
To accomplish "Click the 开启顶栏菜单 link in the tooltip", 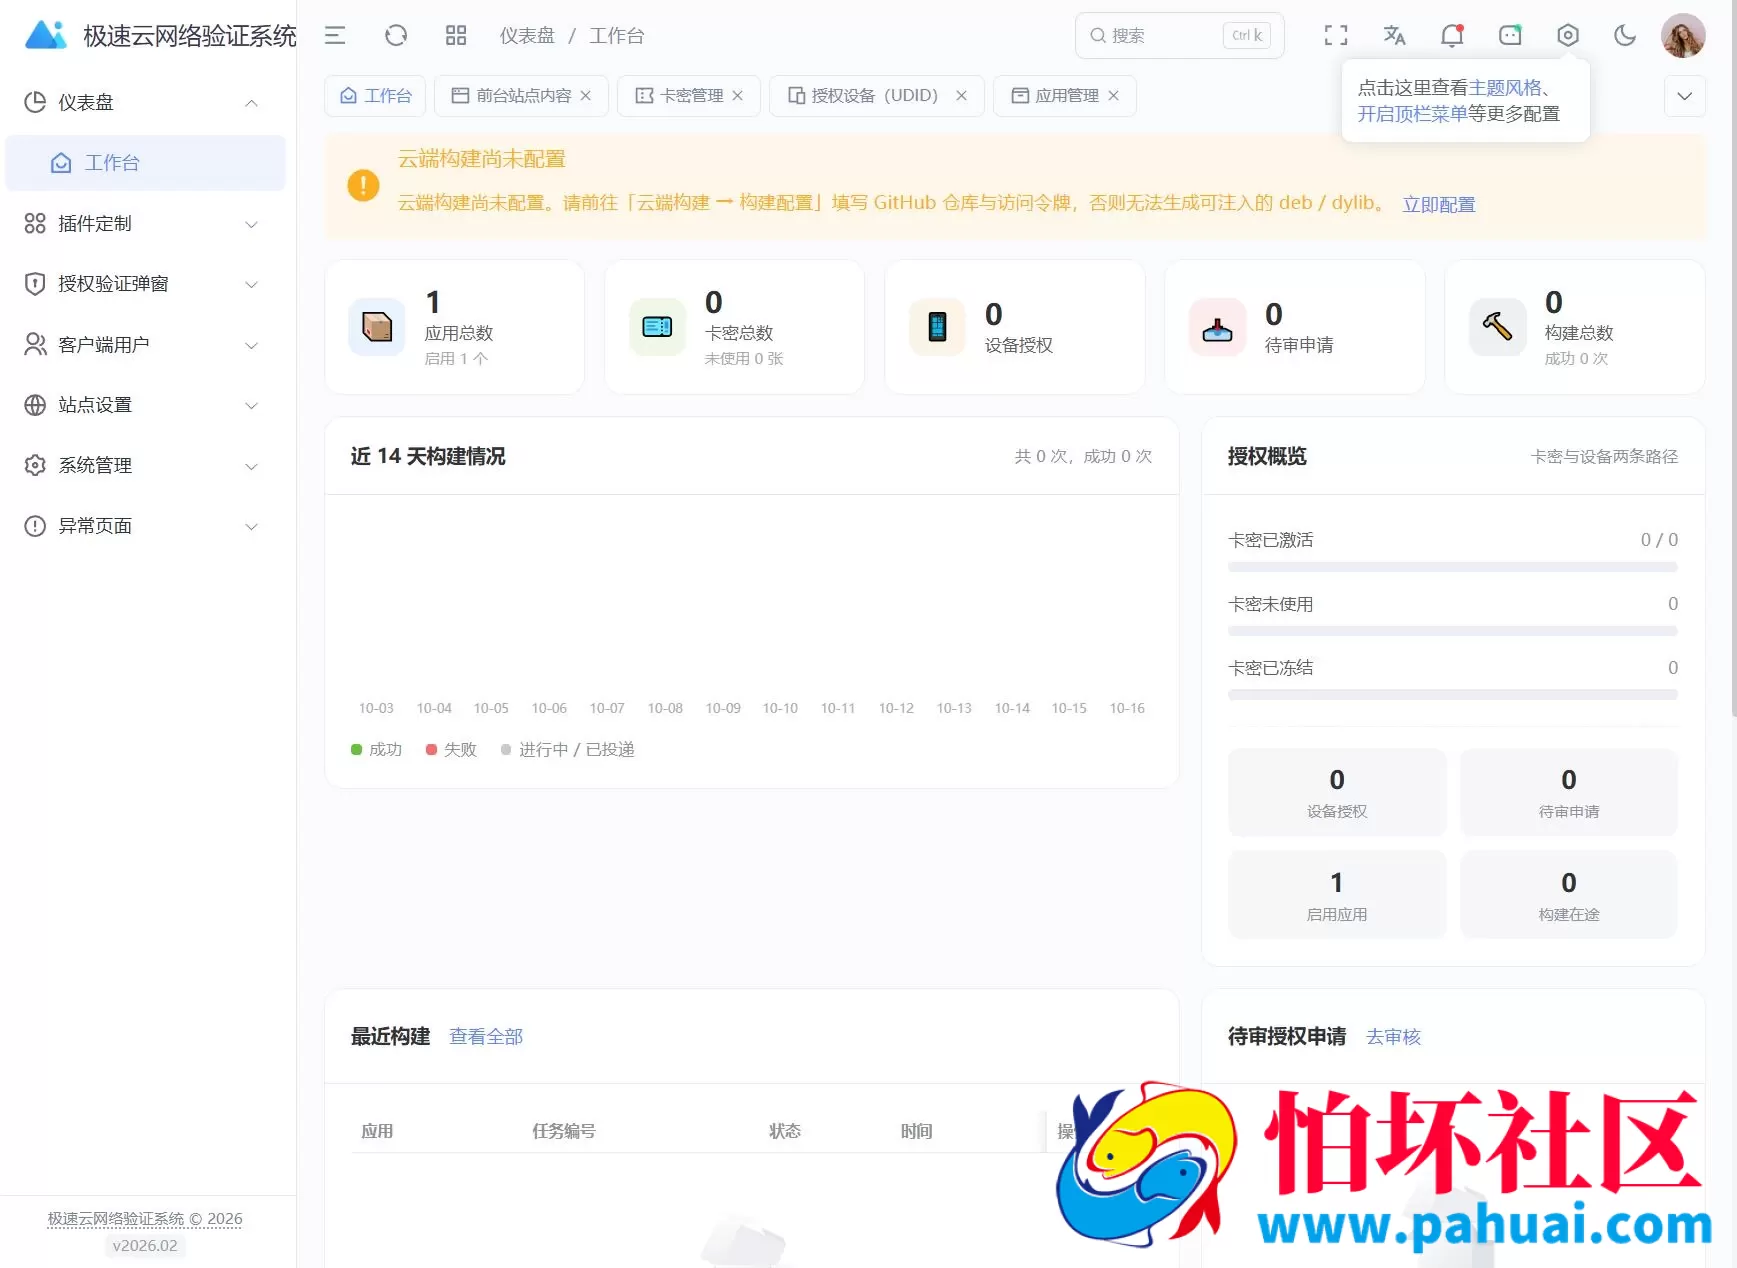I will (x=1412, y=114).
